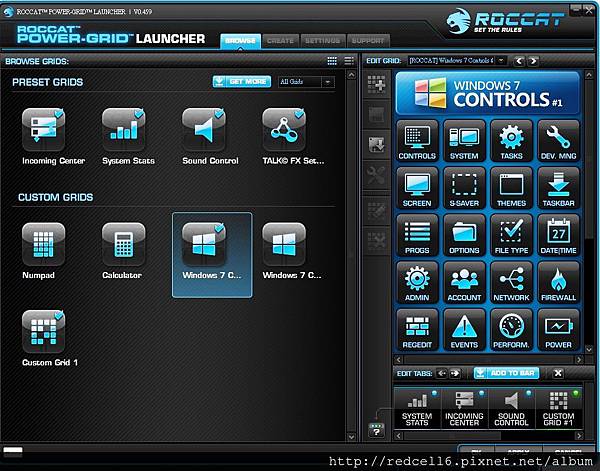The height and width of the screenshot is (471, 600).
Task: Click the SYSTEM grid button
Action: [464, 140]
